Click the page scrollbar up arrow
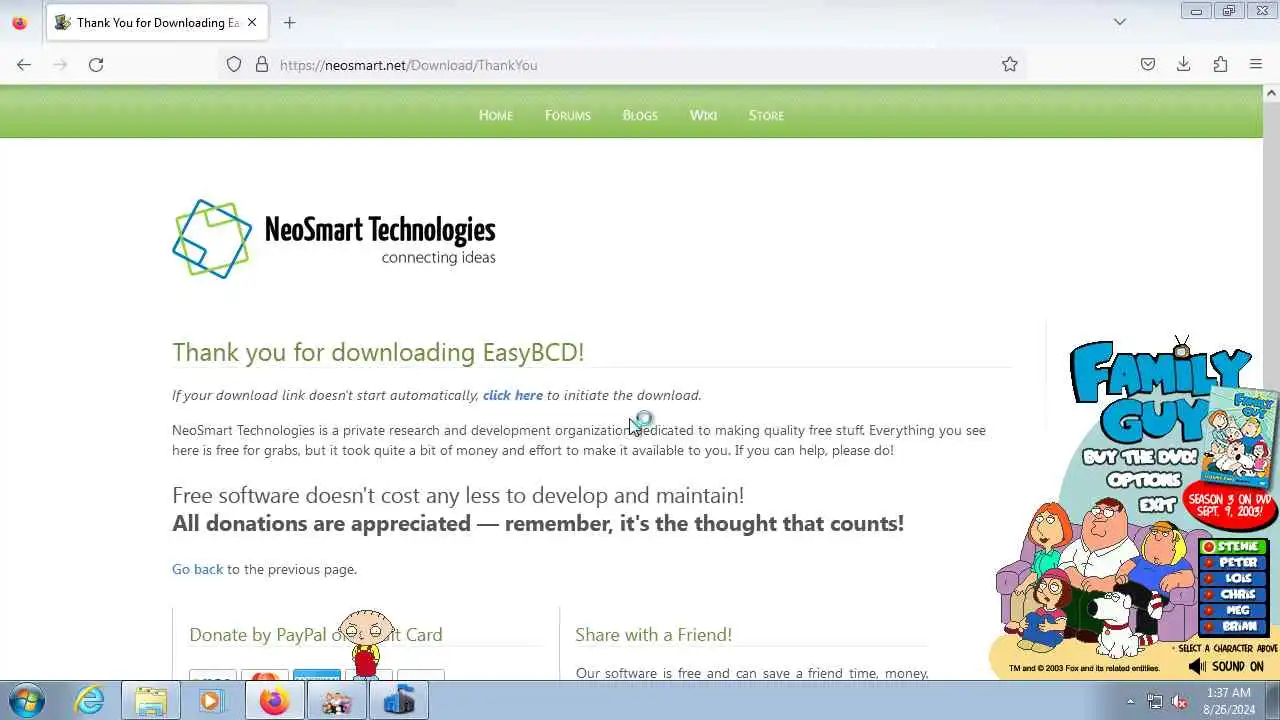The image size is (1280, 720). 1271,93
